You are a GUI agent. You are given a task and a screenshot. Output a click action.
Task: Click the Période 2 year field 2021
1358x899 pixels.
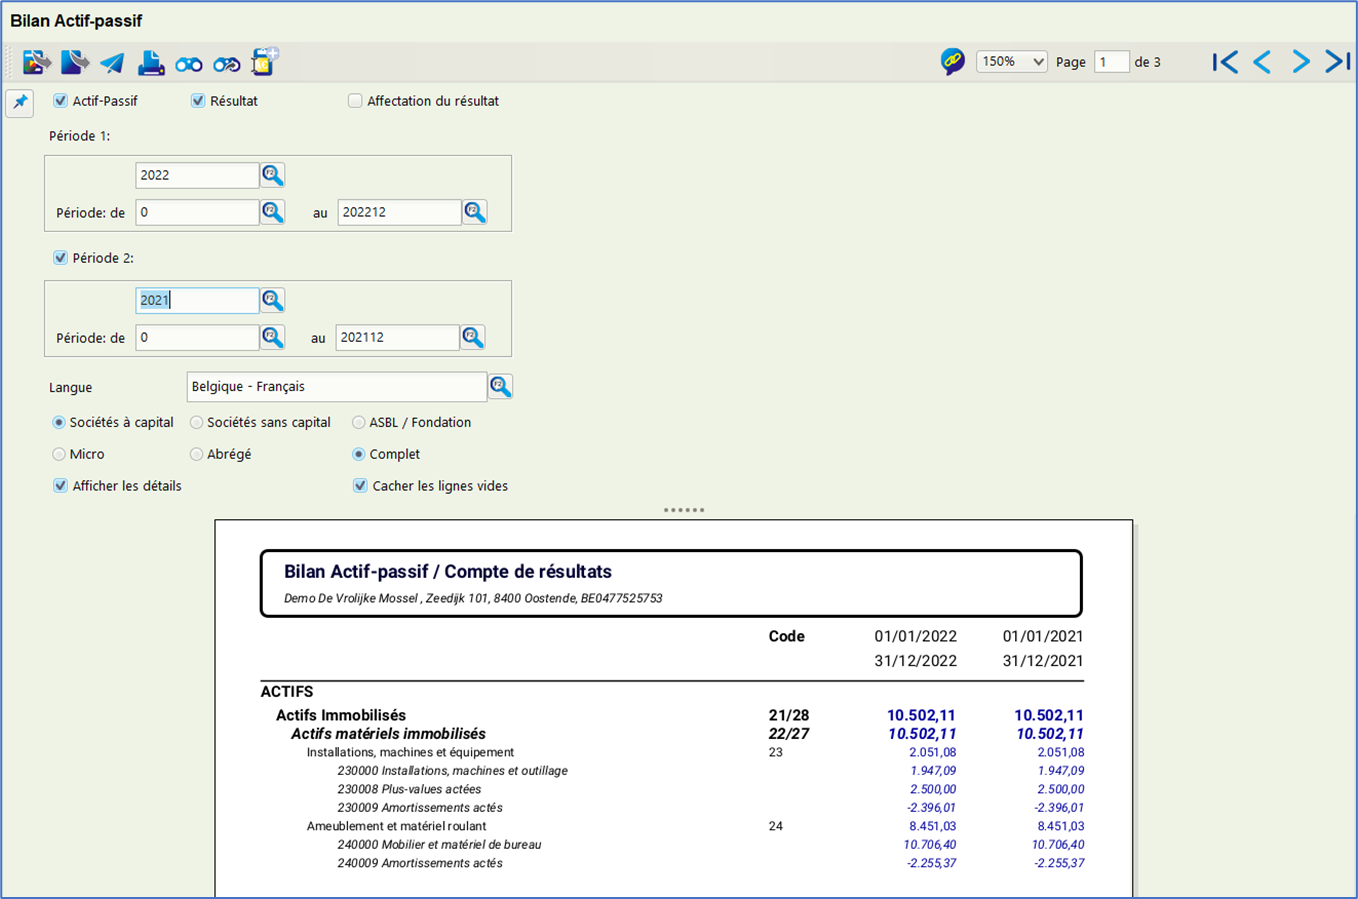point(197,300)
